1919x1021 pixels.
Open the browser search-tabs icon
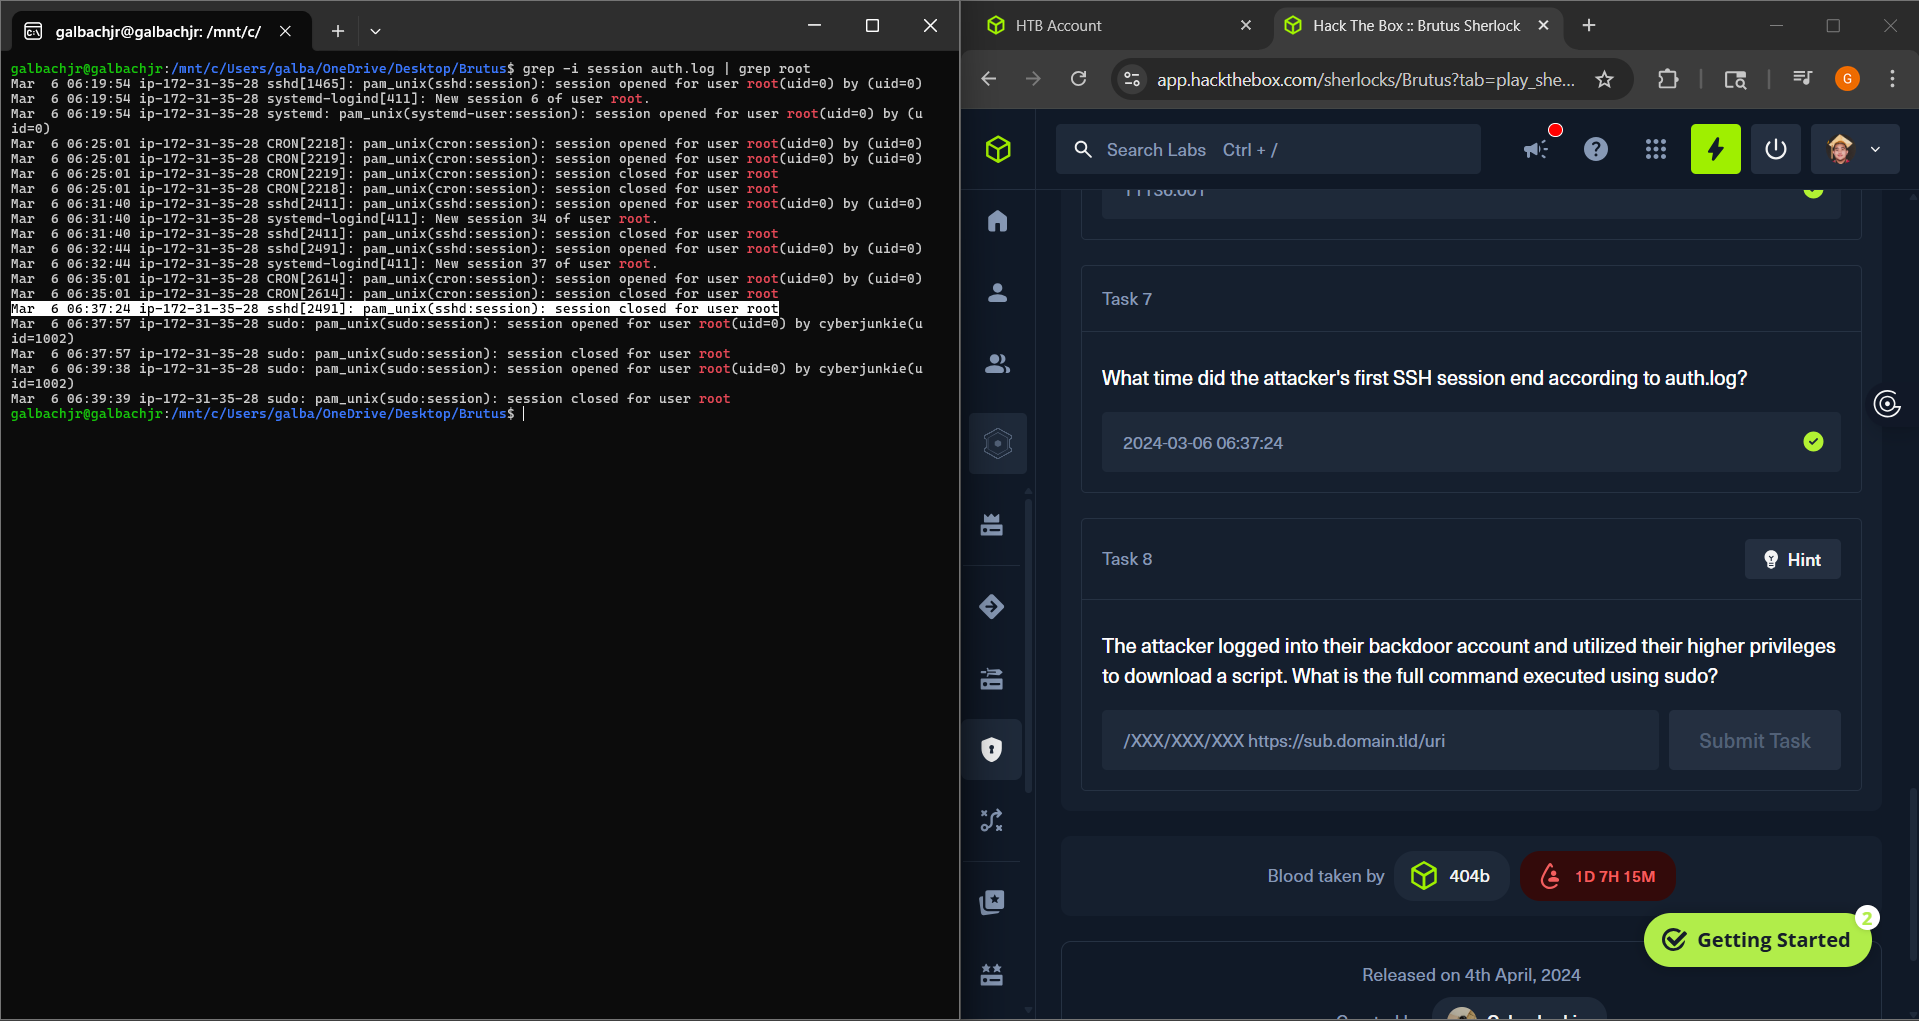(1736, 79)
